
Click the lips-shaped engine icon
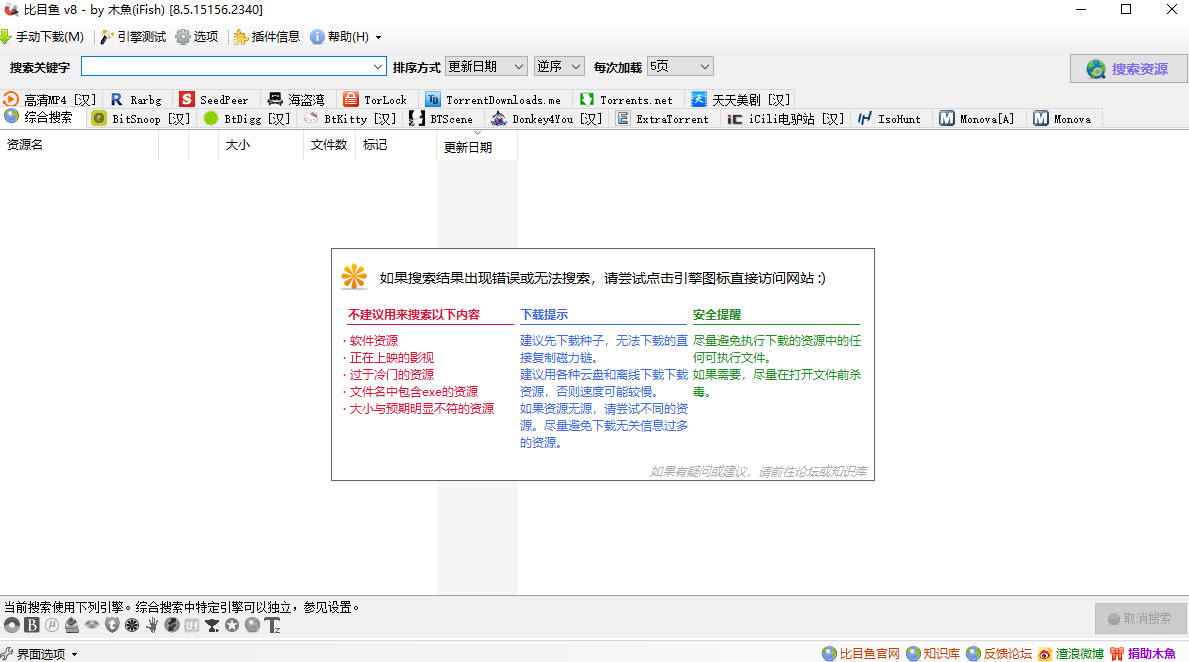click(92, 625)
